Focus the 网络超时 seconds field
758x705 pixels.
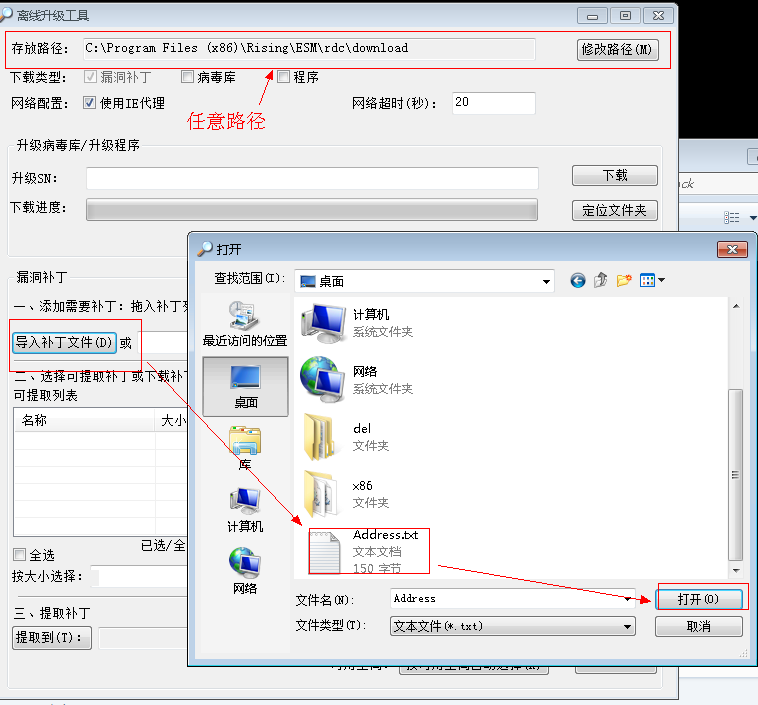(494, 103)
